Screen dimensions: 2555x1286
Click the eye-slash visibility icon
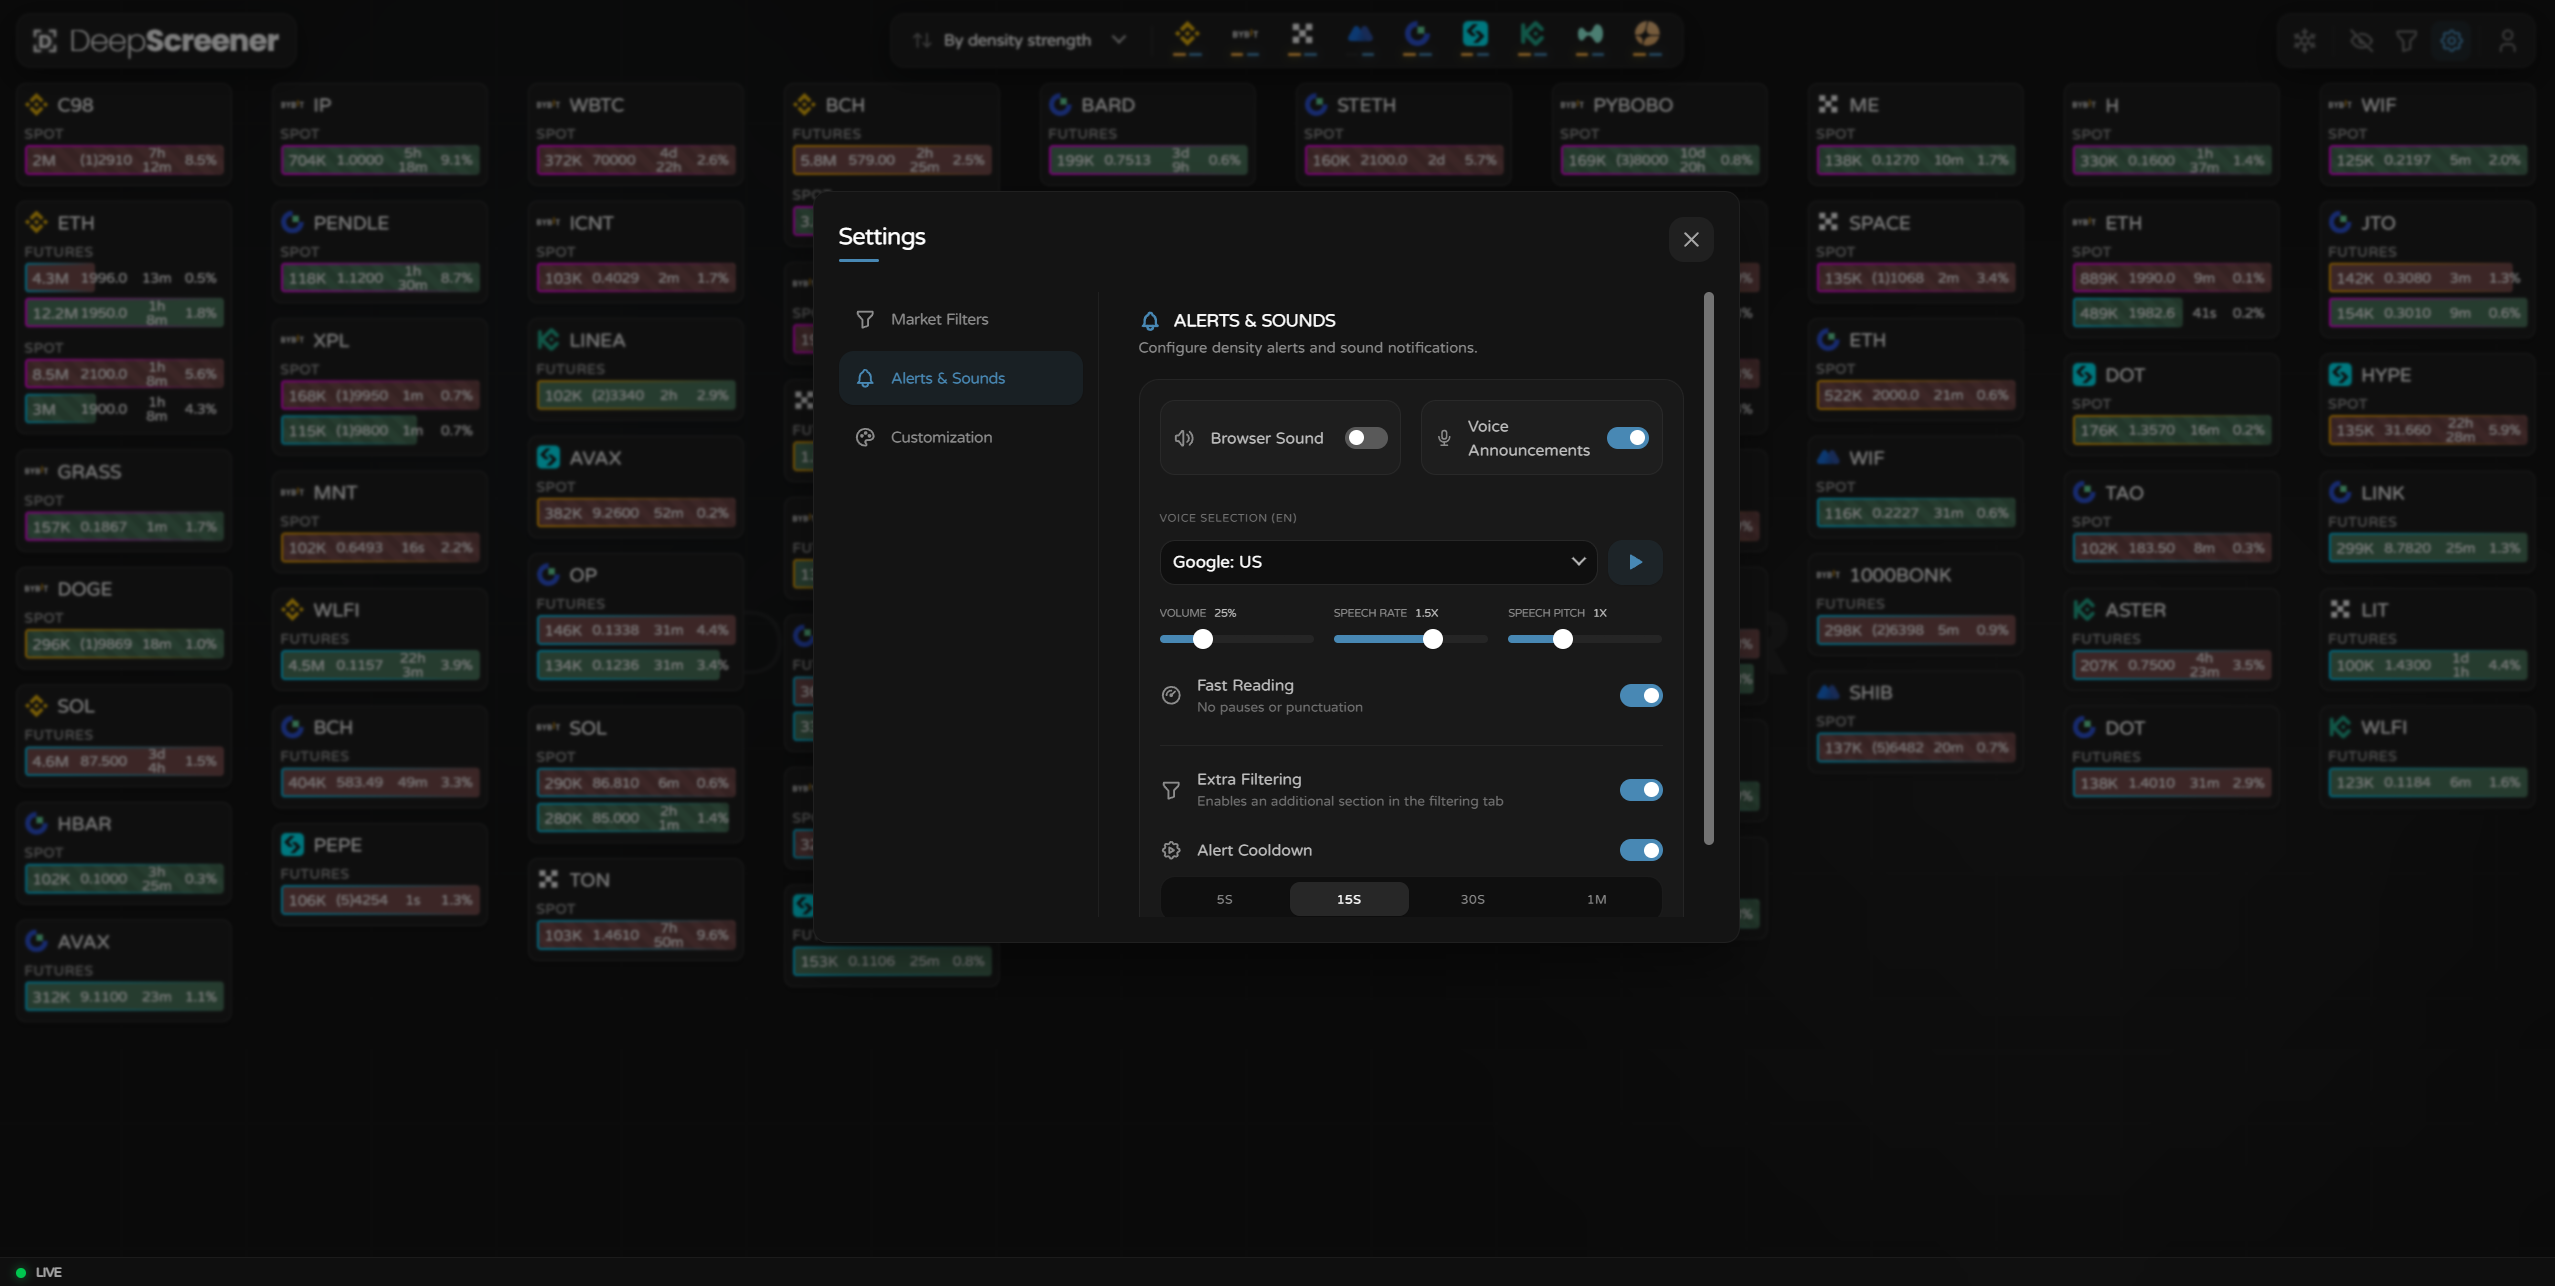pyautogui.click(x=2361, y=40)
